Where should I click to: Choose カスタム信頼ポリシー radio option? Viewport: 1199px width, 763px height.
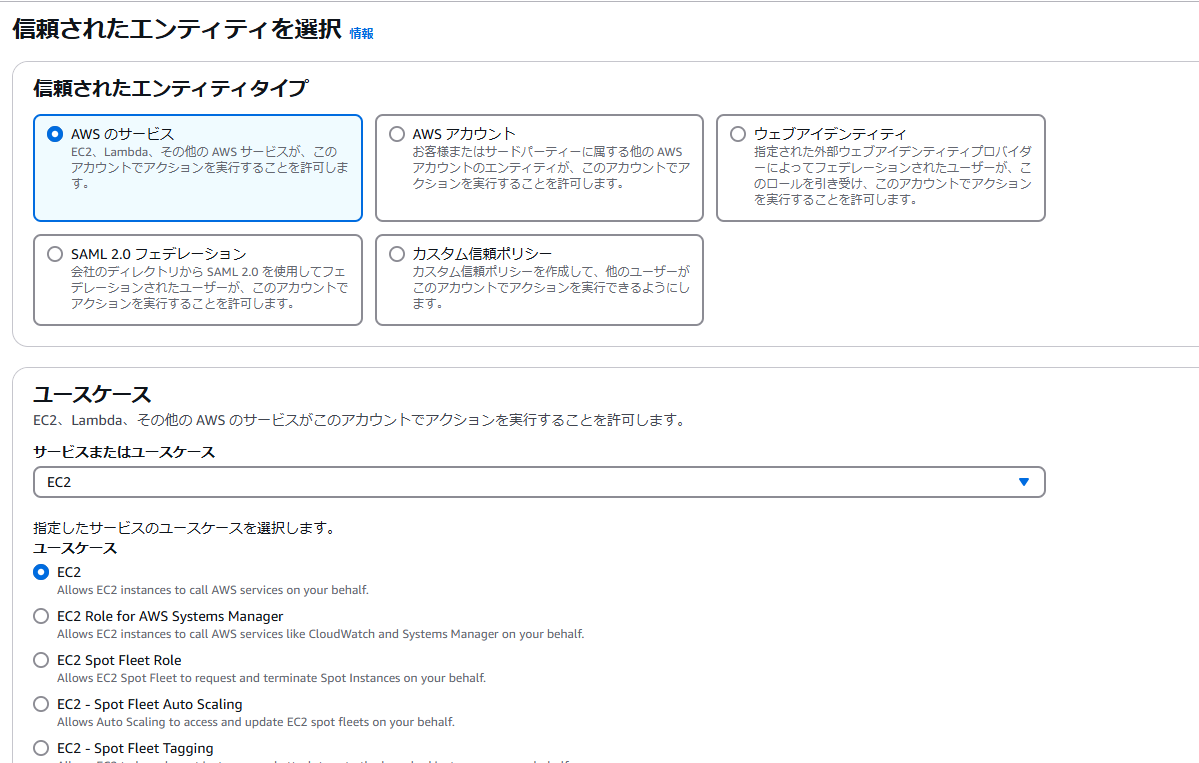[x=397, y=254]
